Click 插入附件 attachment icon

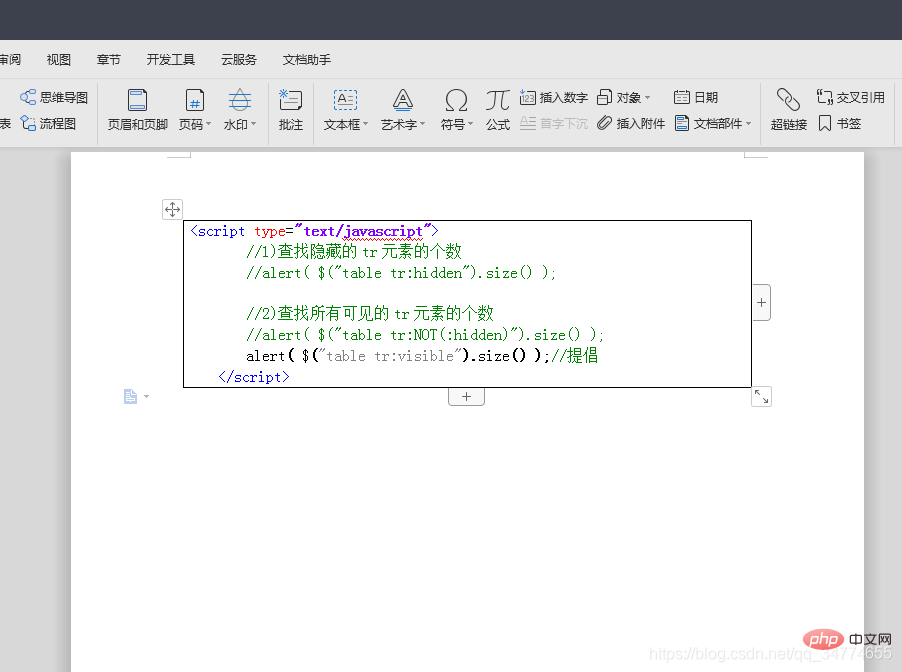click(605, 124)
